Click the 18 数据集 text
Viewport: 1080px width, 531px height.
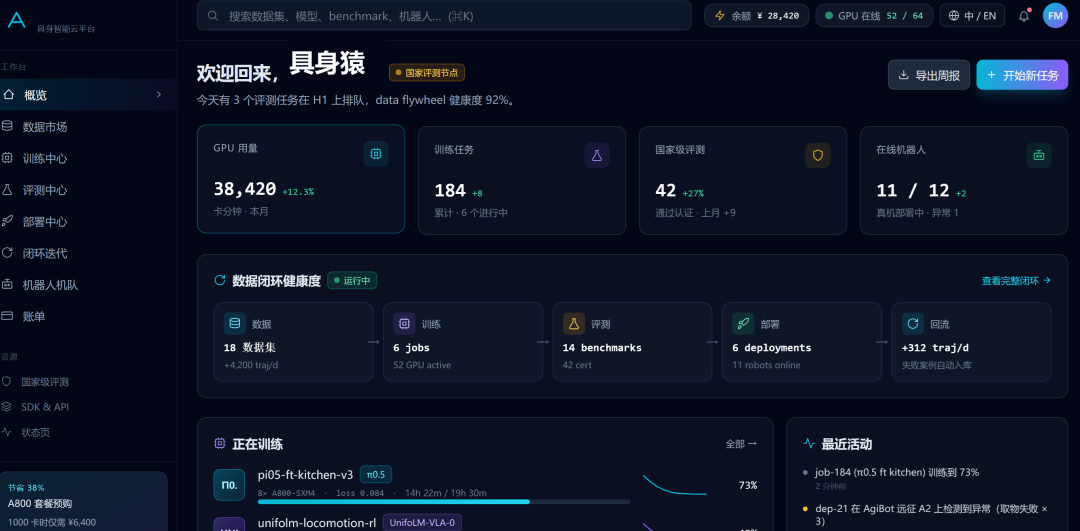[x=250, y=348]
